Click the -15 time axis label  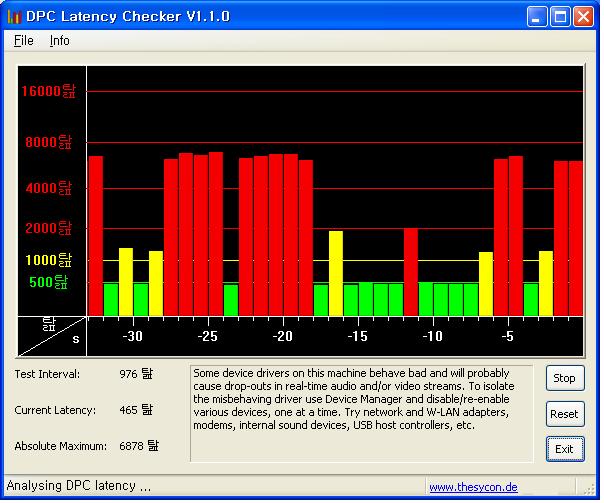(x=357, y=336)
